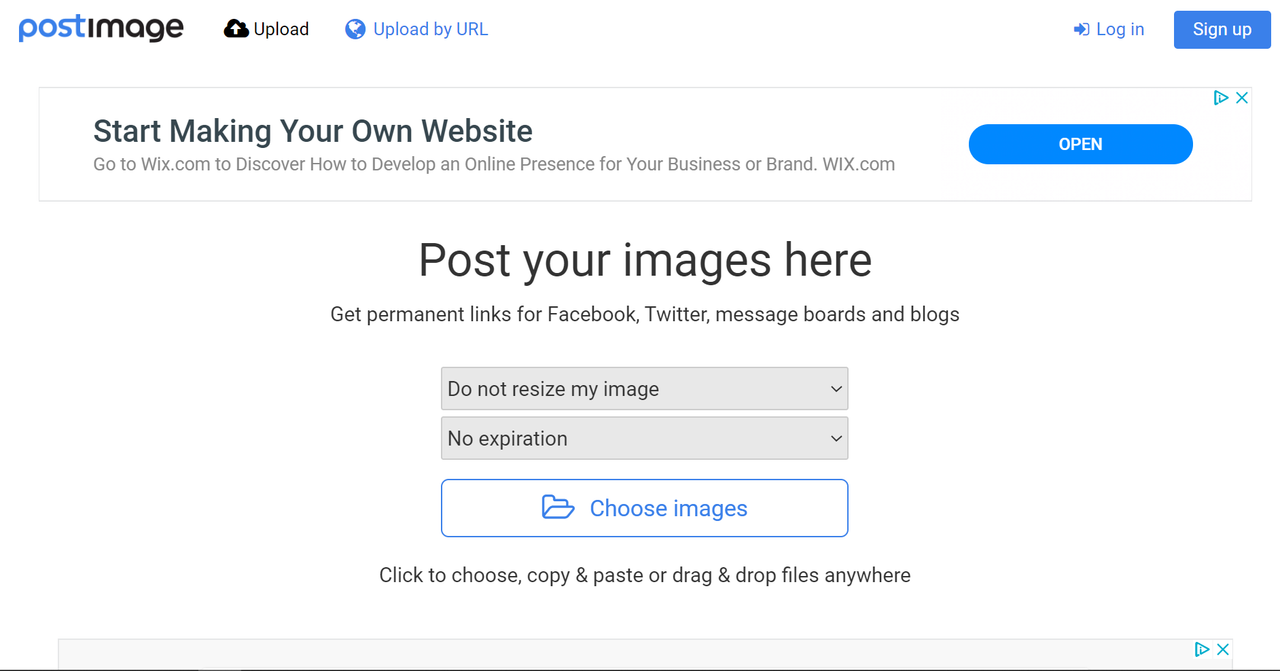Viewport: 1280px width, 671px height.
Task: Click the cloud upload icon
Action: click(236, 29)
